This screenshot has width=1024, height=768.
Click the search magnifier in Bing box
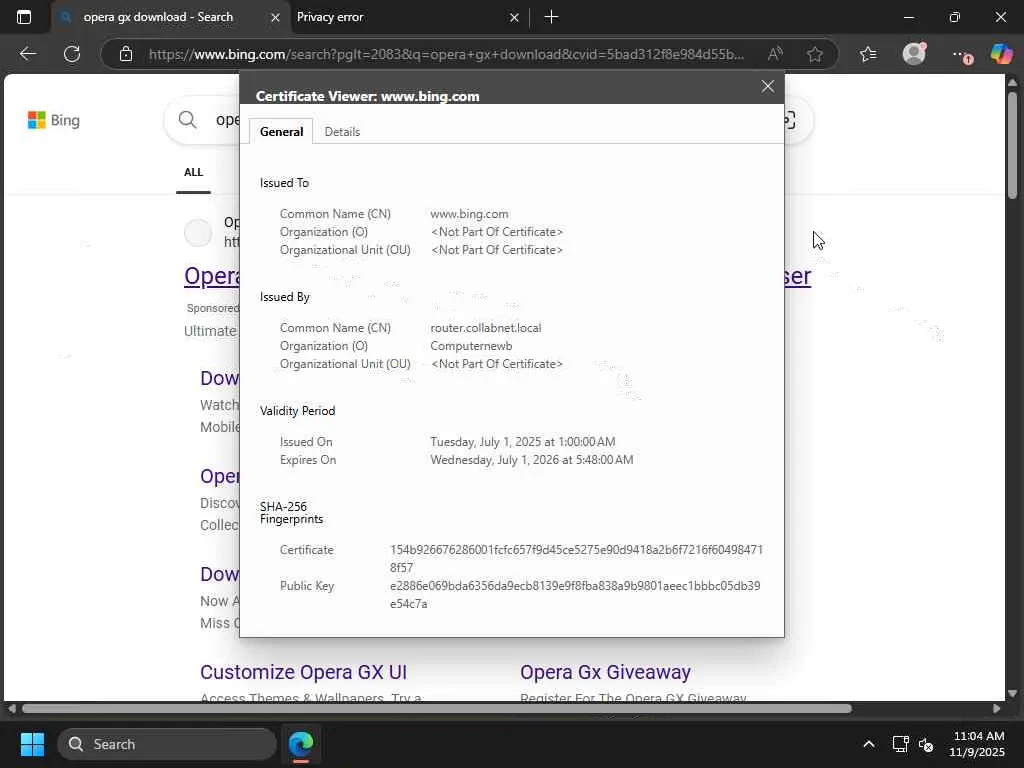pos(187,120)
